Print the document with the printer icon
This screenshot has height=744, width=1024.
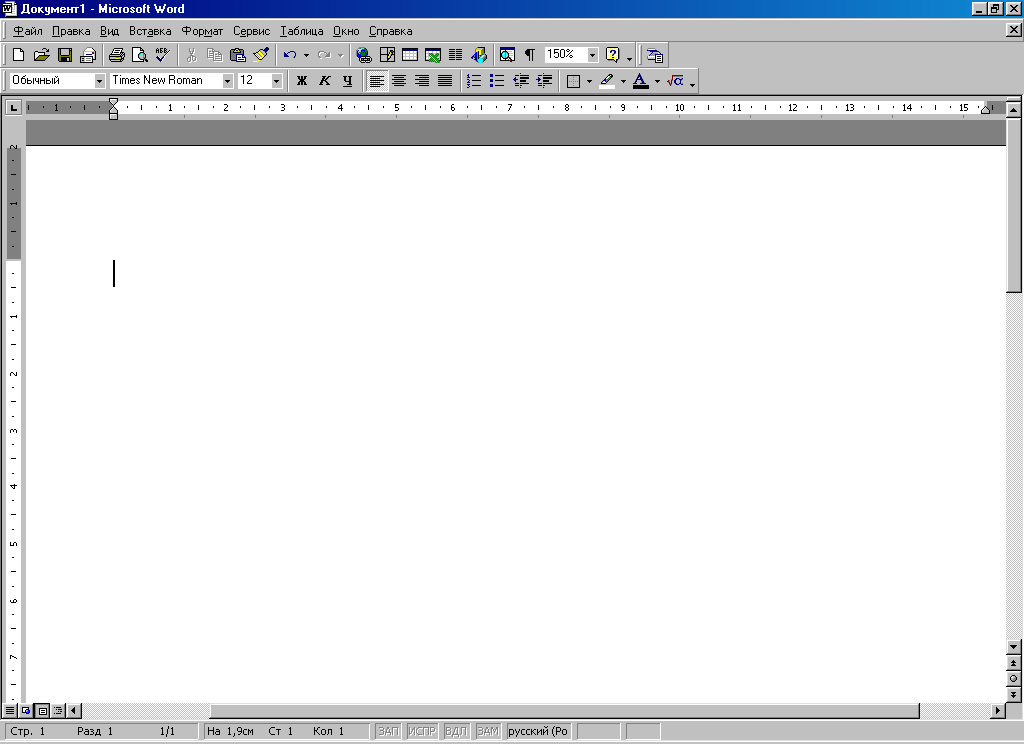[x=116, y=55]
